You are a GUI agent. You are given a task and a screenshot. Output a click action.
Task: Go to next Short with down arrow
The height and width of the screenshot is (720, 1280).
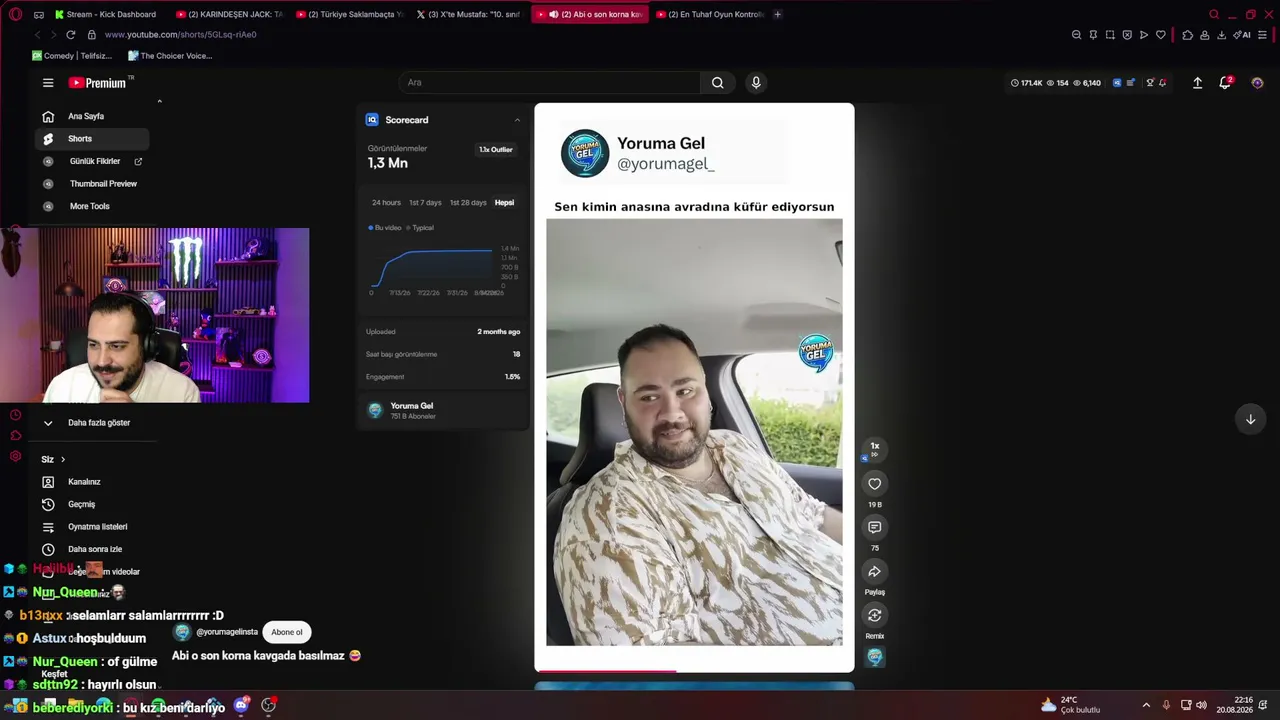[x=1250, y=419]
